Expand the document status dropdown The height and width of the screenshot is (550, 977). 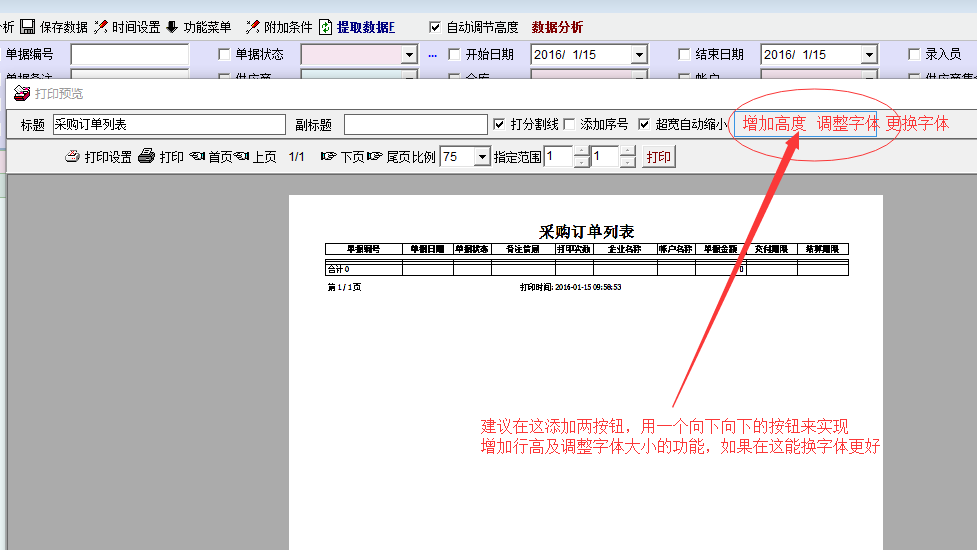tap(409, 55)
